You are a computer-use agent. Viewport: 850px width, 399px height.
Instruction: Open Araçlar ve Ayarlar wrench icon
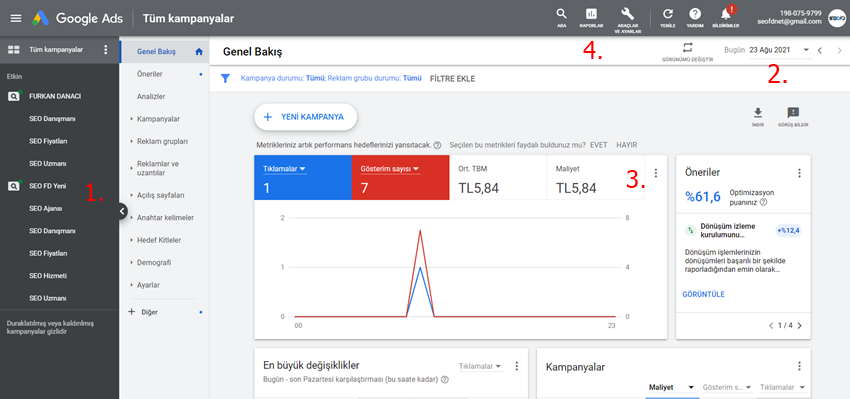coord(627,15)
